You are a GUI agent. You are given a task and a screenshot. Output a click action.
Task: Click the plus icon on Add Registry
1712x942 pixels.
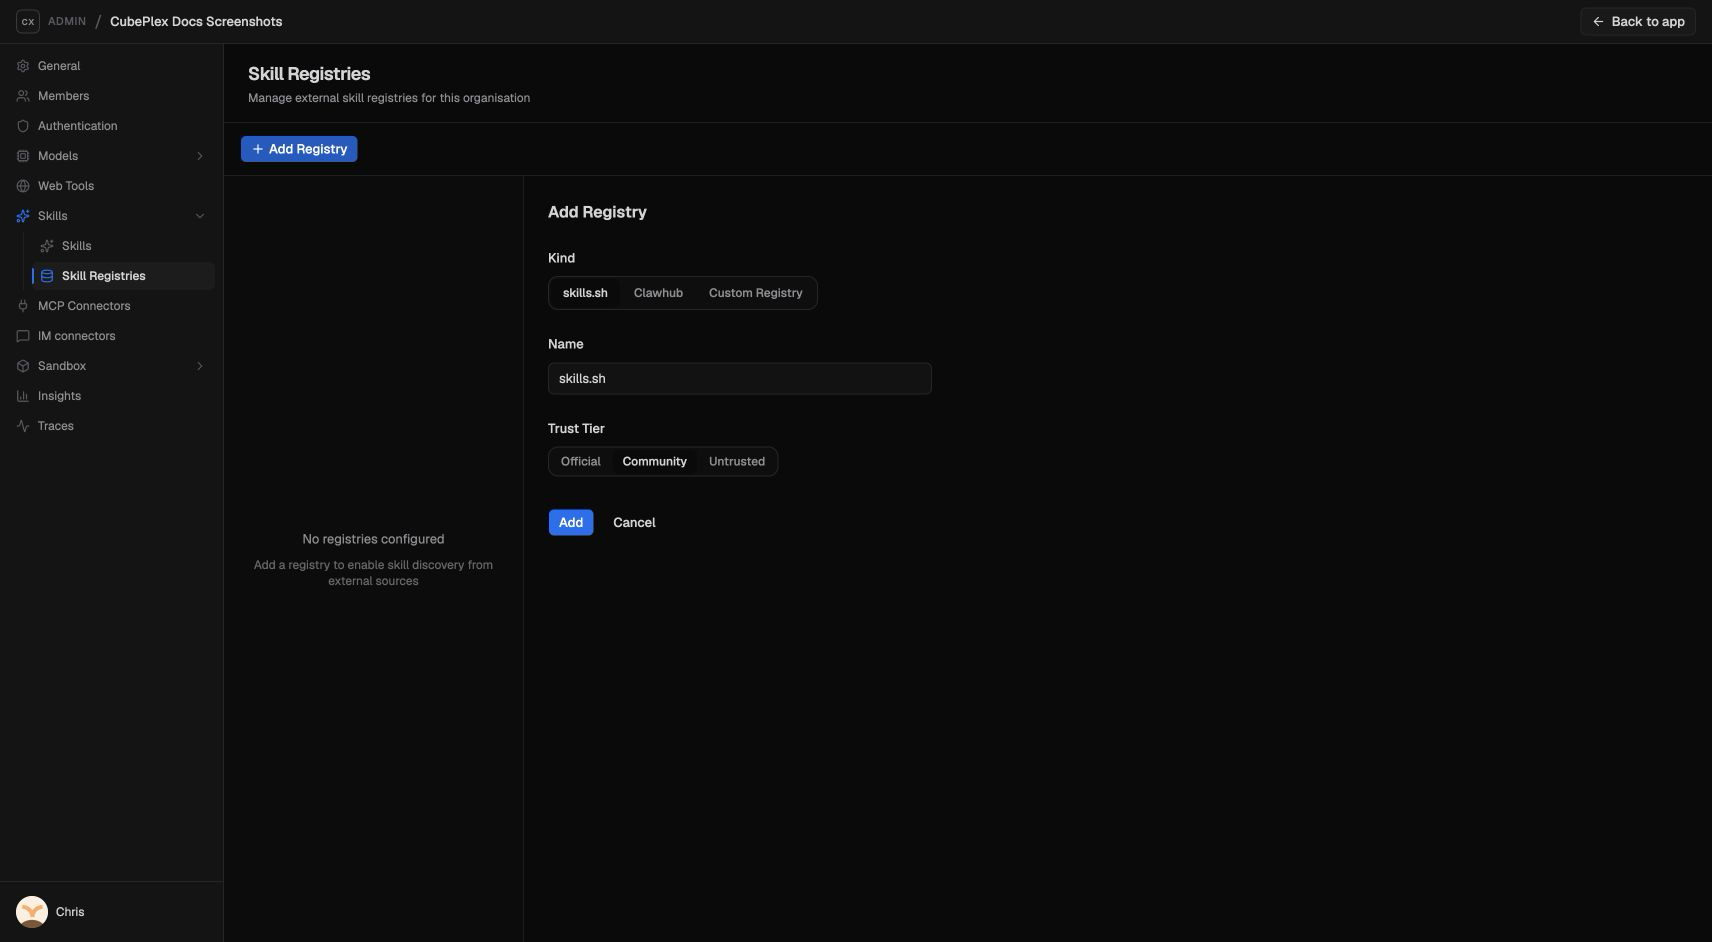click(258, 149)
